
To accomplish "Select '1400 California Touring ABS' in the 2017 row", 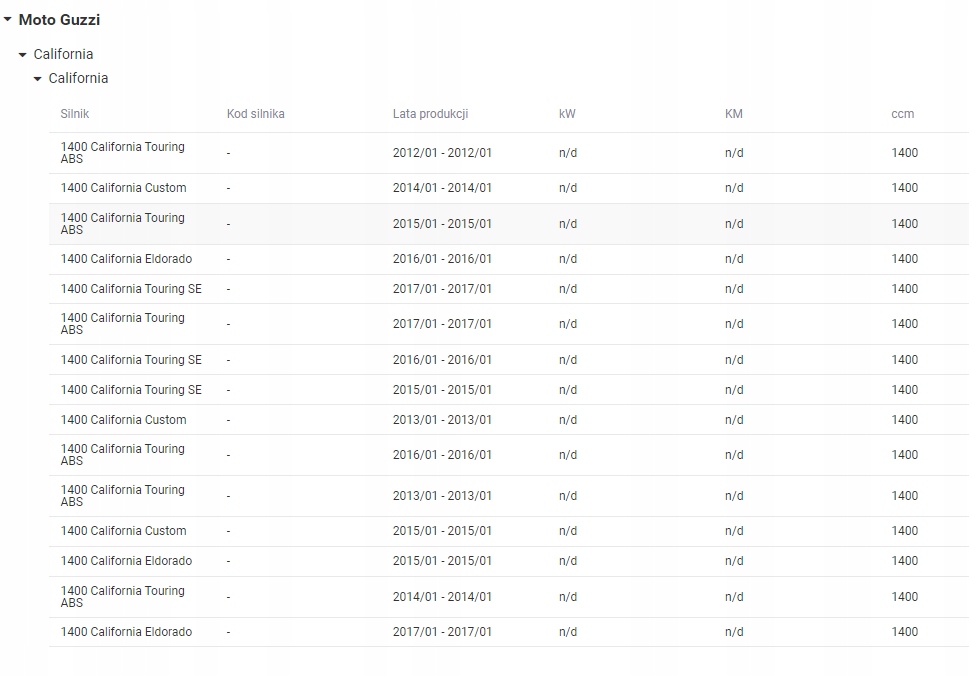I will point(122,324).
